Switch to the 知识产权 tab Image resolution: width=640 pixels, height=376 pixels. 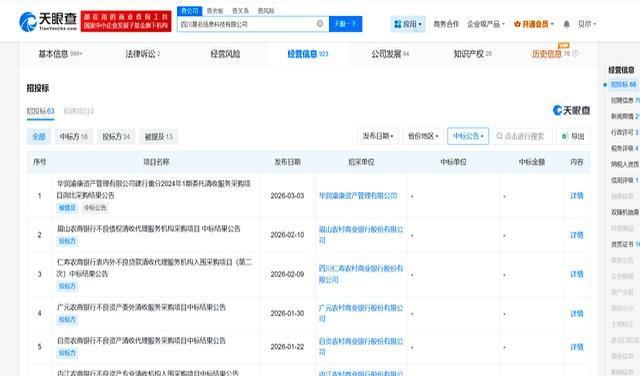click(x=473, y=54)
